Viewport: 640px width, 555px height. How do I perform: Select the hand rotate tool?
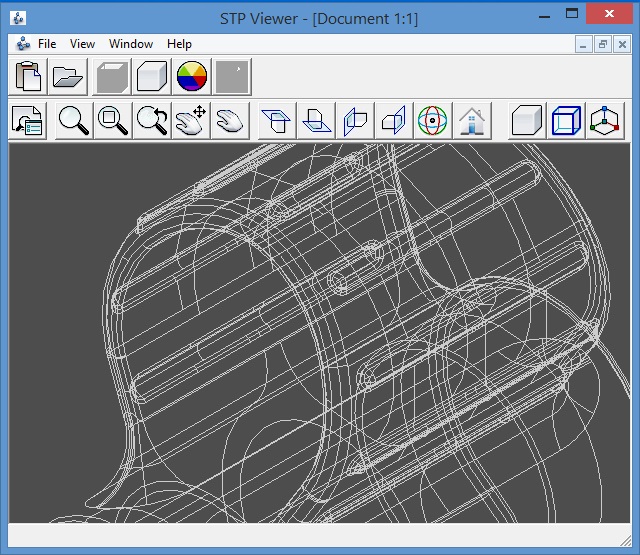(230, 121)
